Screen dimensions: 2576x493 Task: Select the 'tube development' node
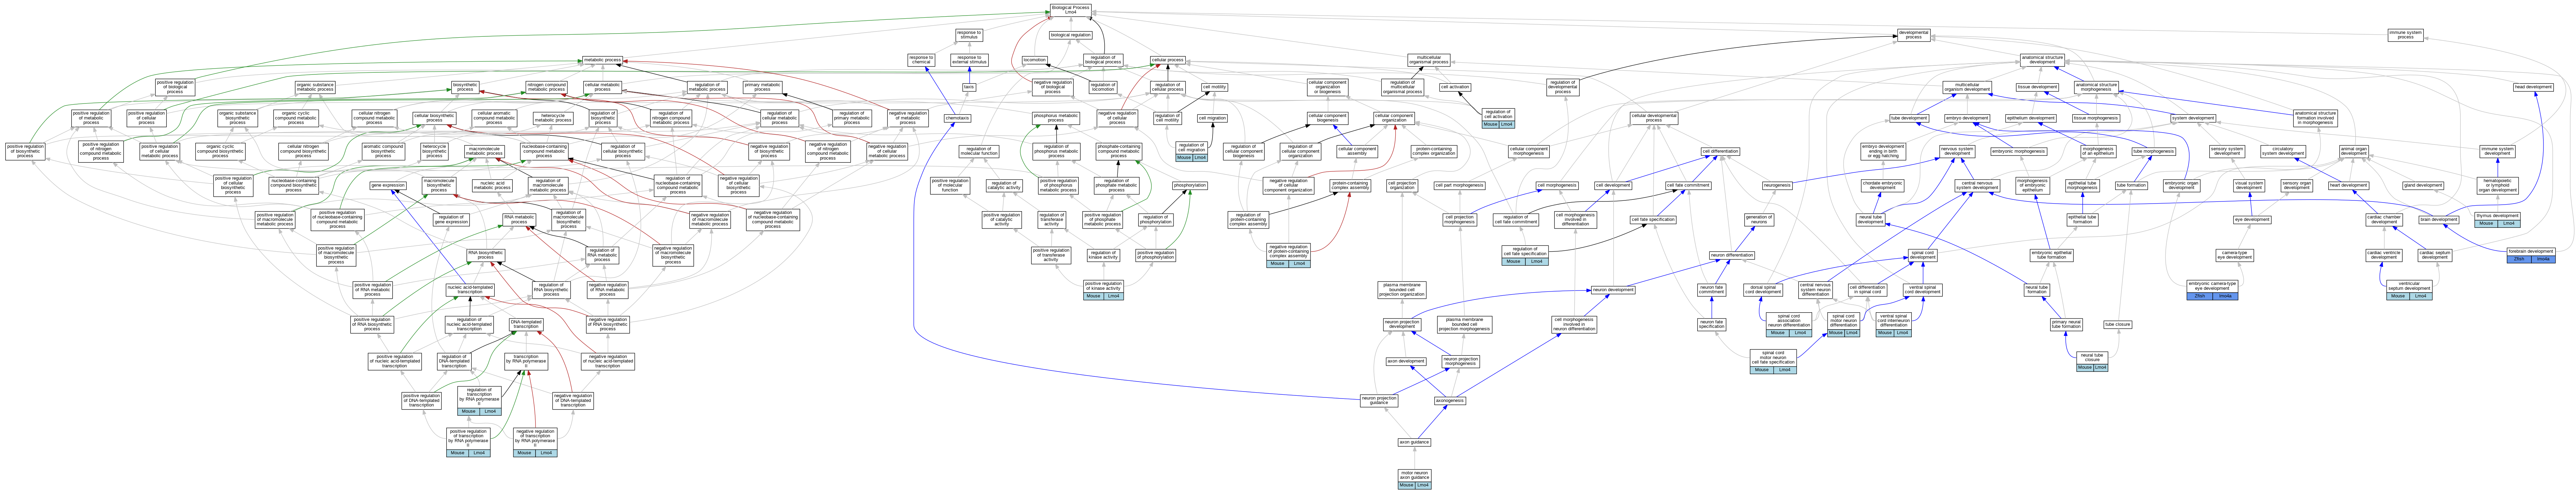1909,118
